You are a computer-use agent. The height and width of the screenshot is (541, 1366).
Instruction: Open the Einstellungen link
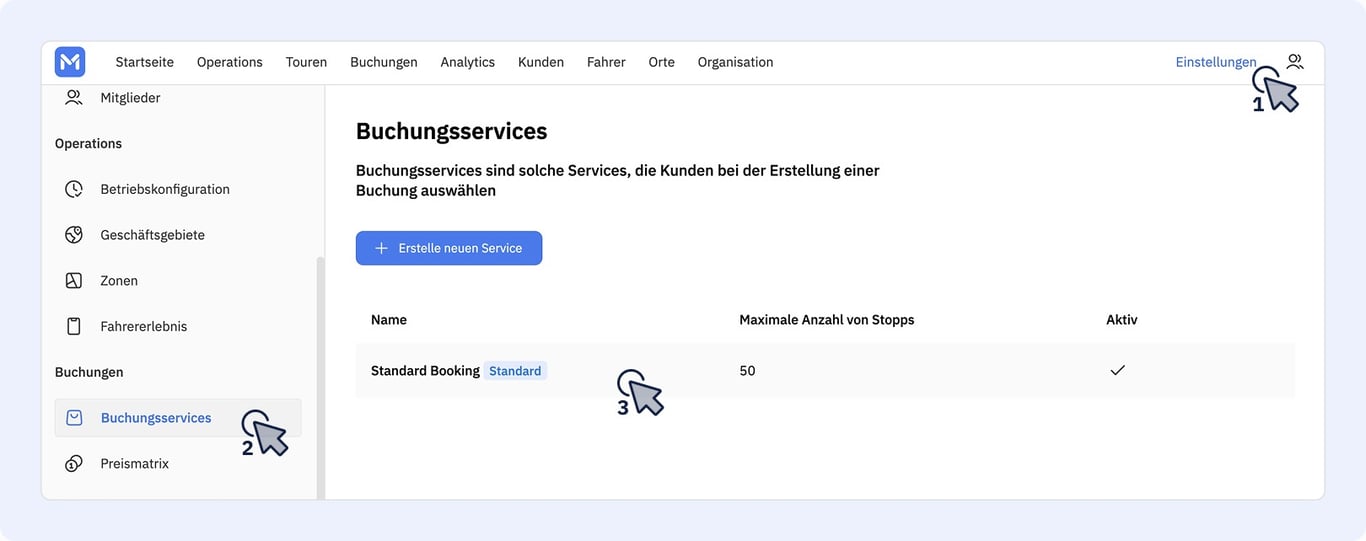coord(1216,62)
